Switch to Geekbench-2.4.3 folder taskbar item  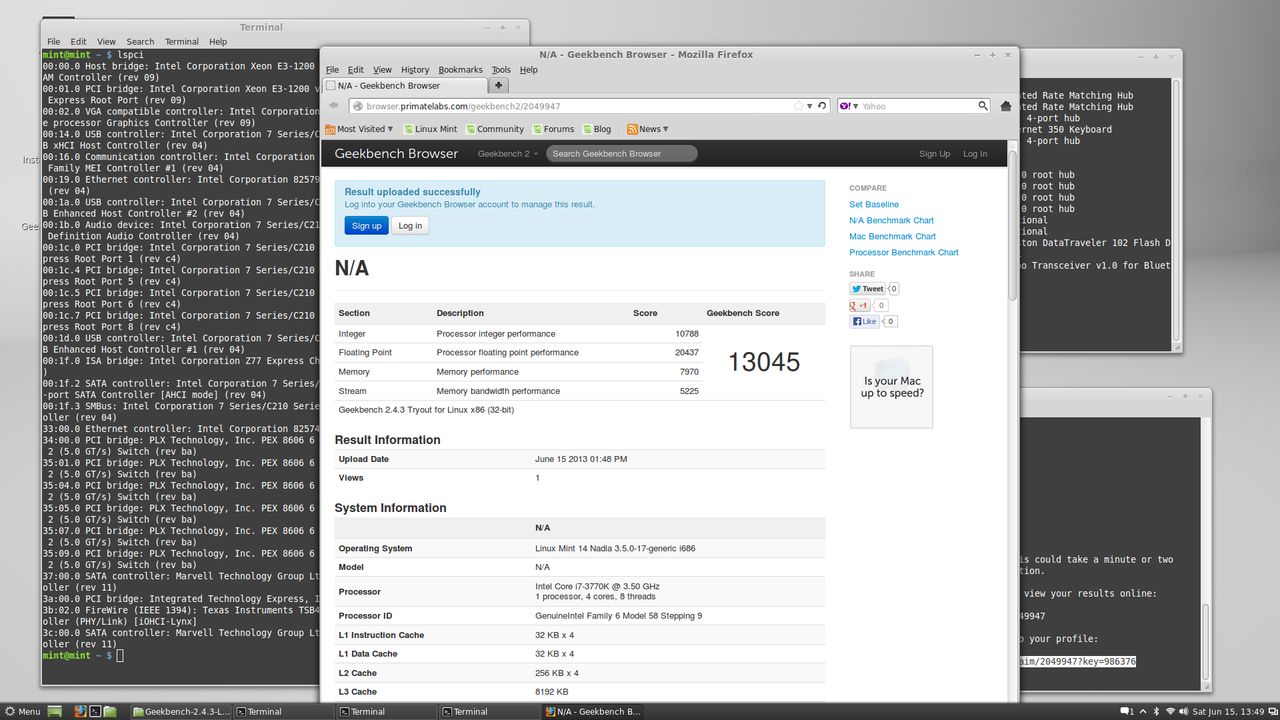click(x=182, y=712)
